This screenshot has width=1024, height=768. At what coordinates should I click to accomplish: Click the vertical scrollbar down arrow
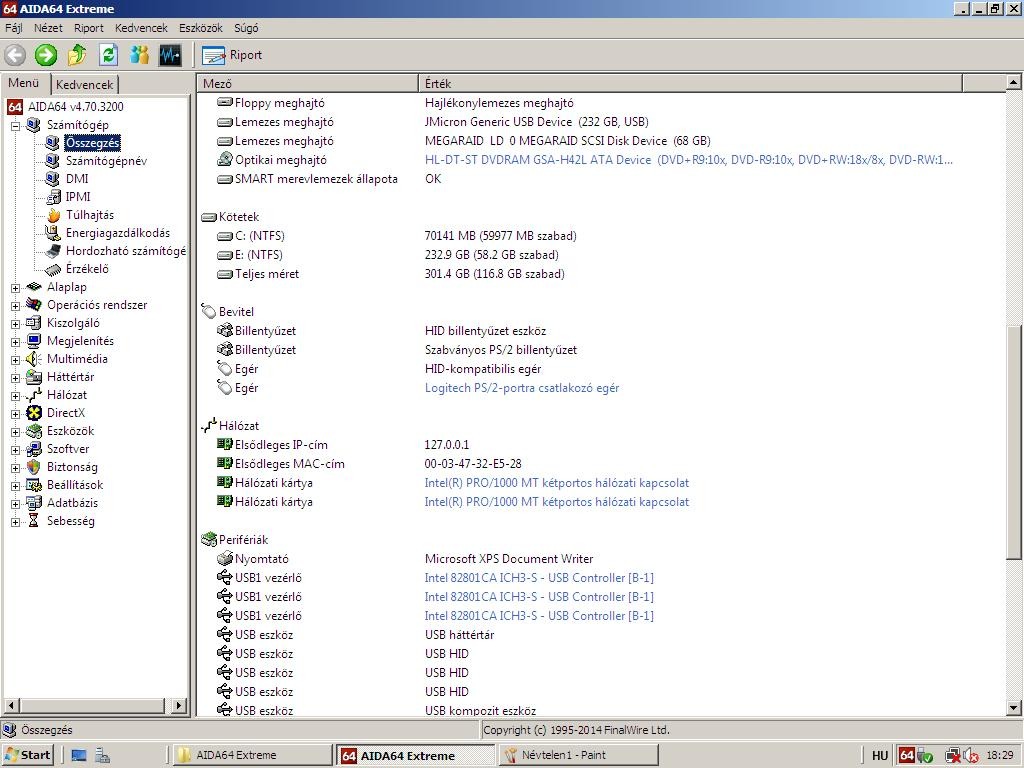[x=1014, y=707]
